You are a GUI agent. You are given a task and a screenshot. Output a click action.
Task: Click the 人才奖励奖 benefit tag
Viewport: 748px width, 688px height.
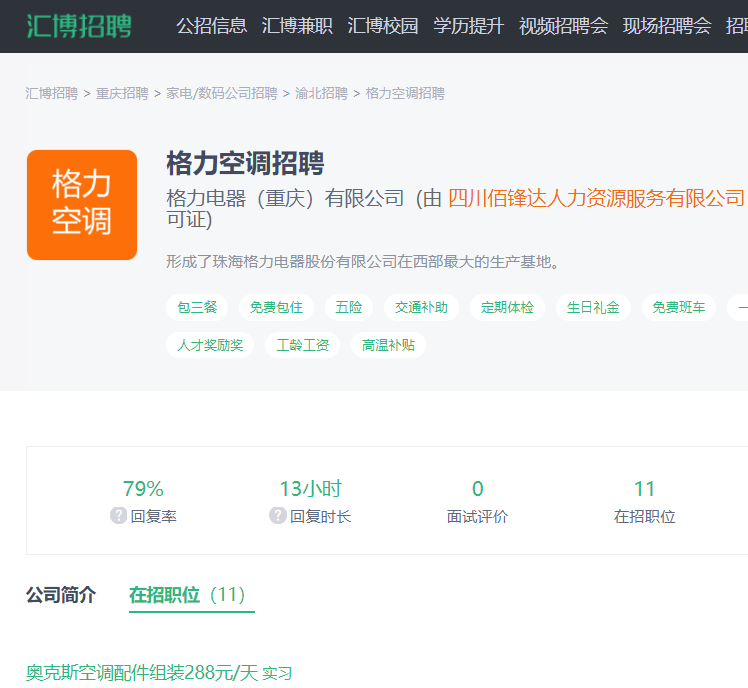point(210,345)
